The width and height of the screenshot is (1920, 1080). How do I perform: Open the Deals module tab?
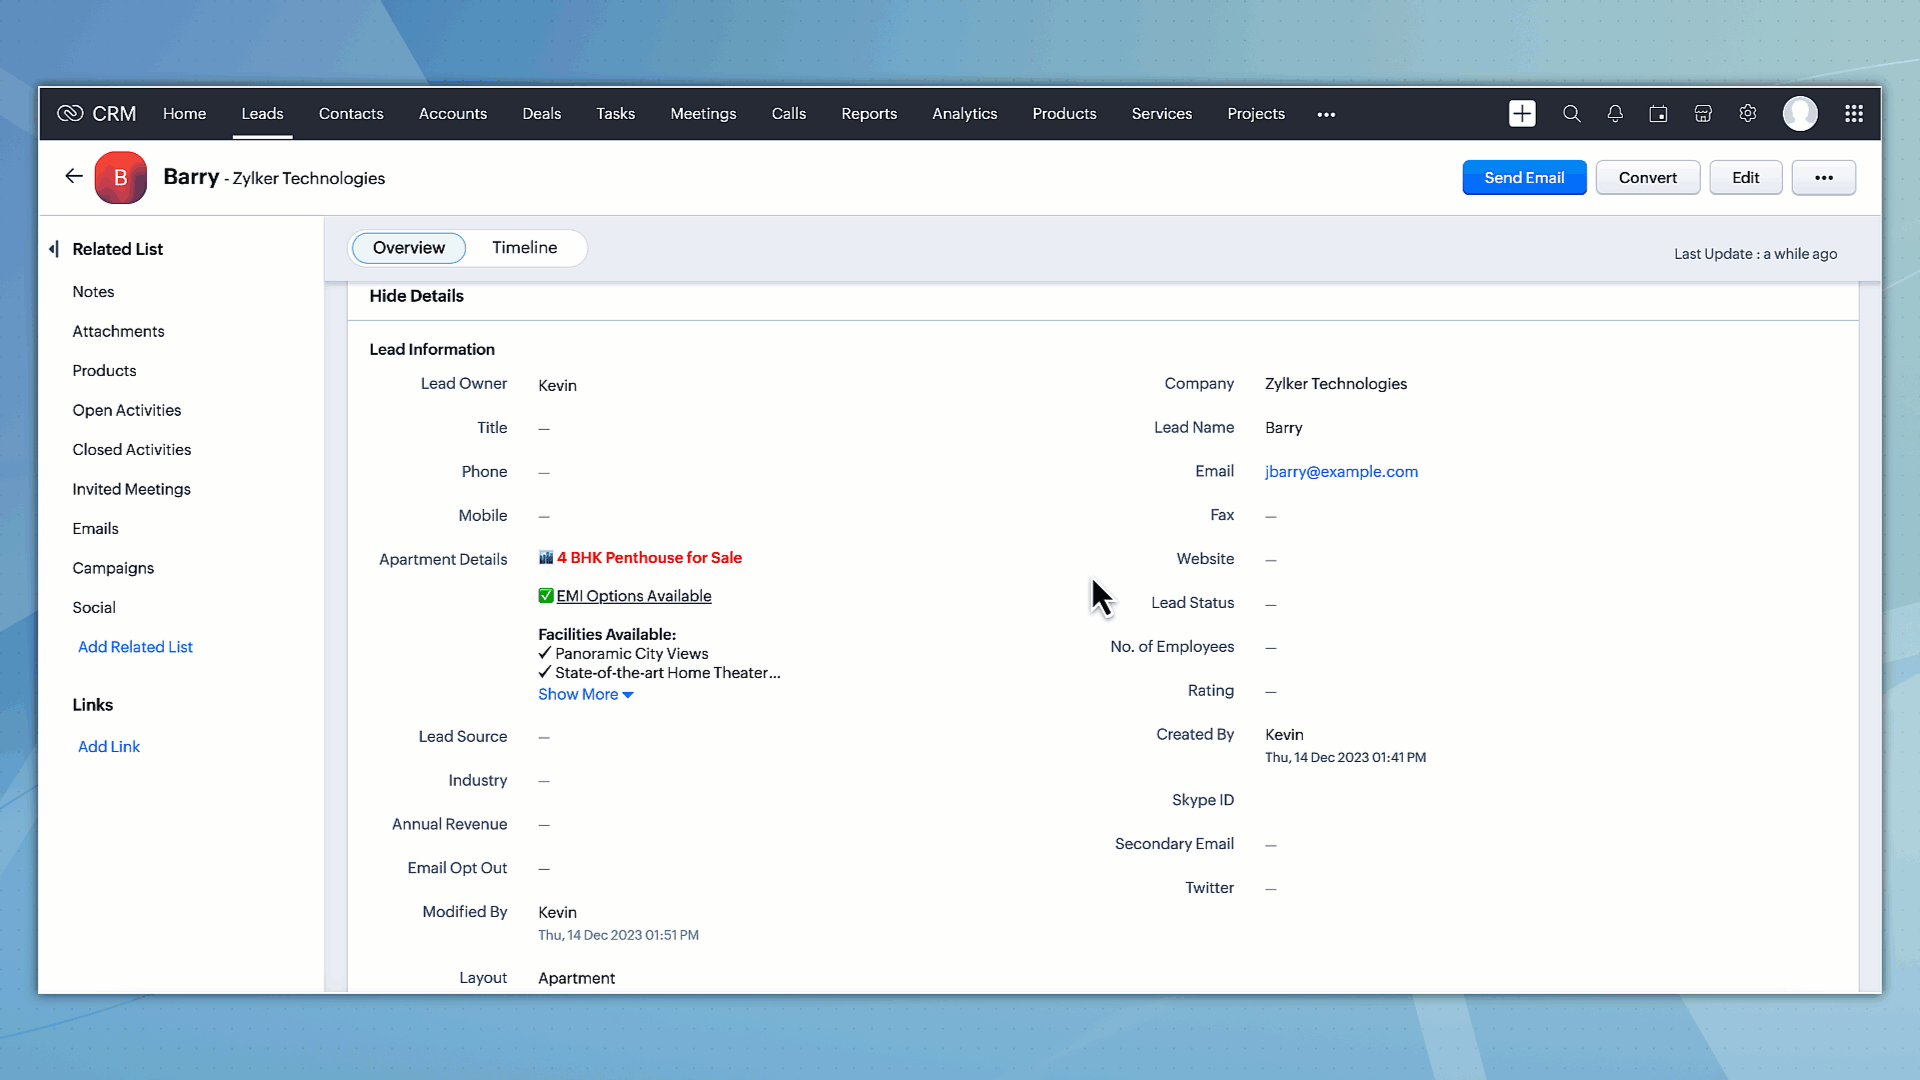pyautogui.click(x=541, y=114)
